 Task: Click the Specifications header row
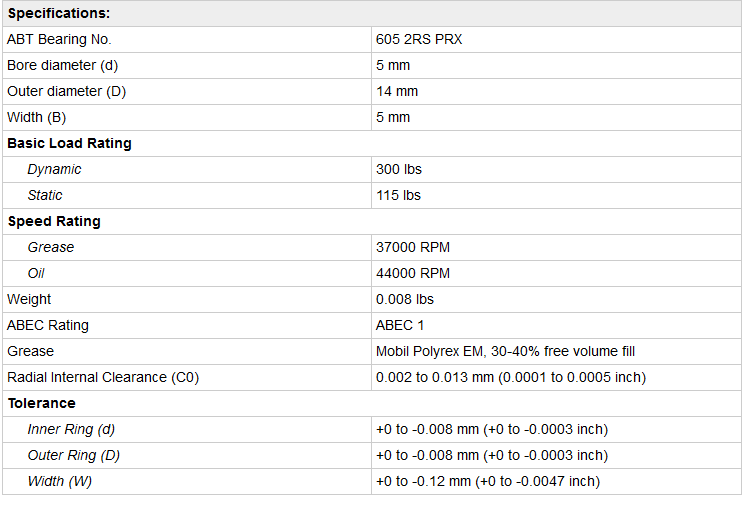point(59,13)
